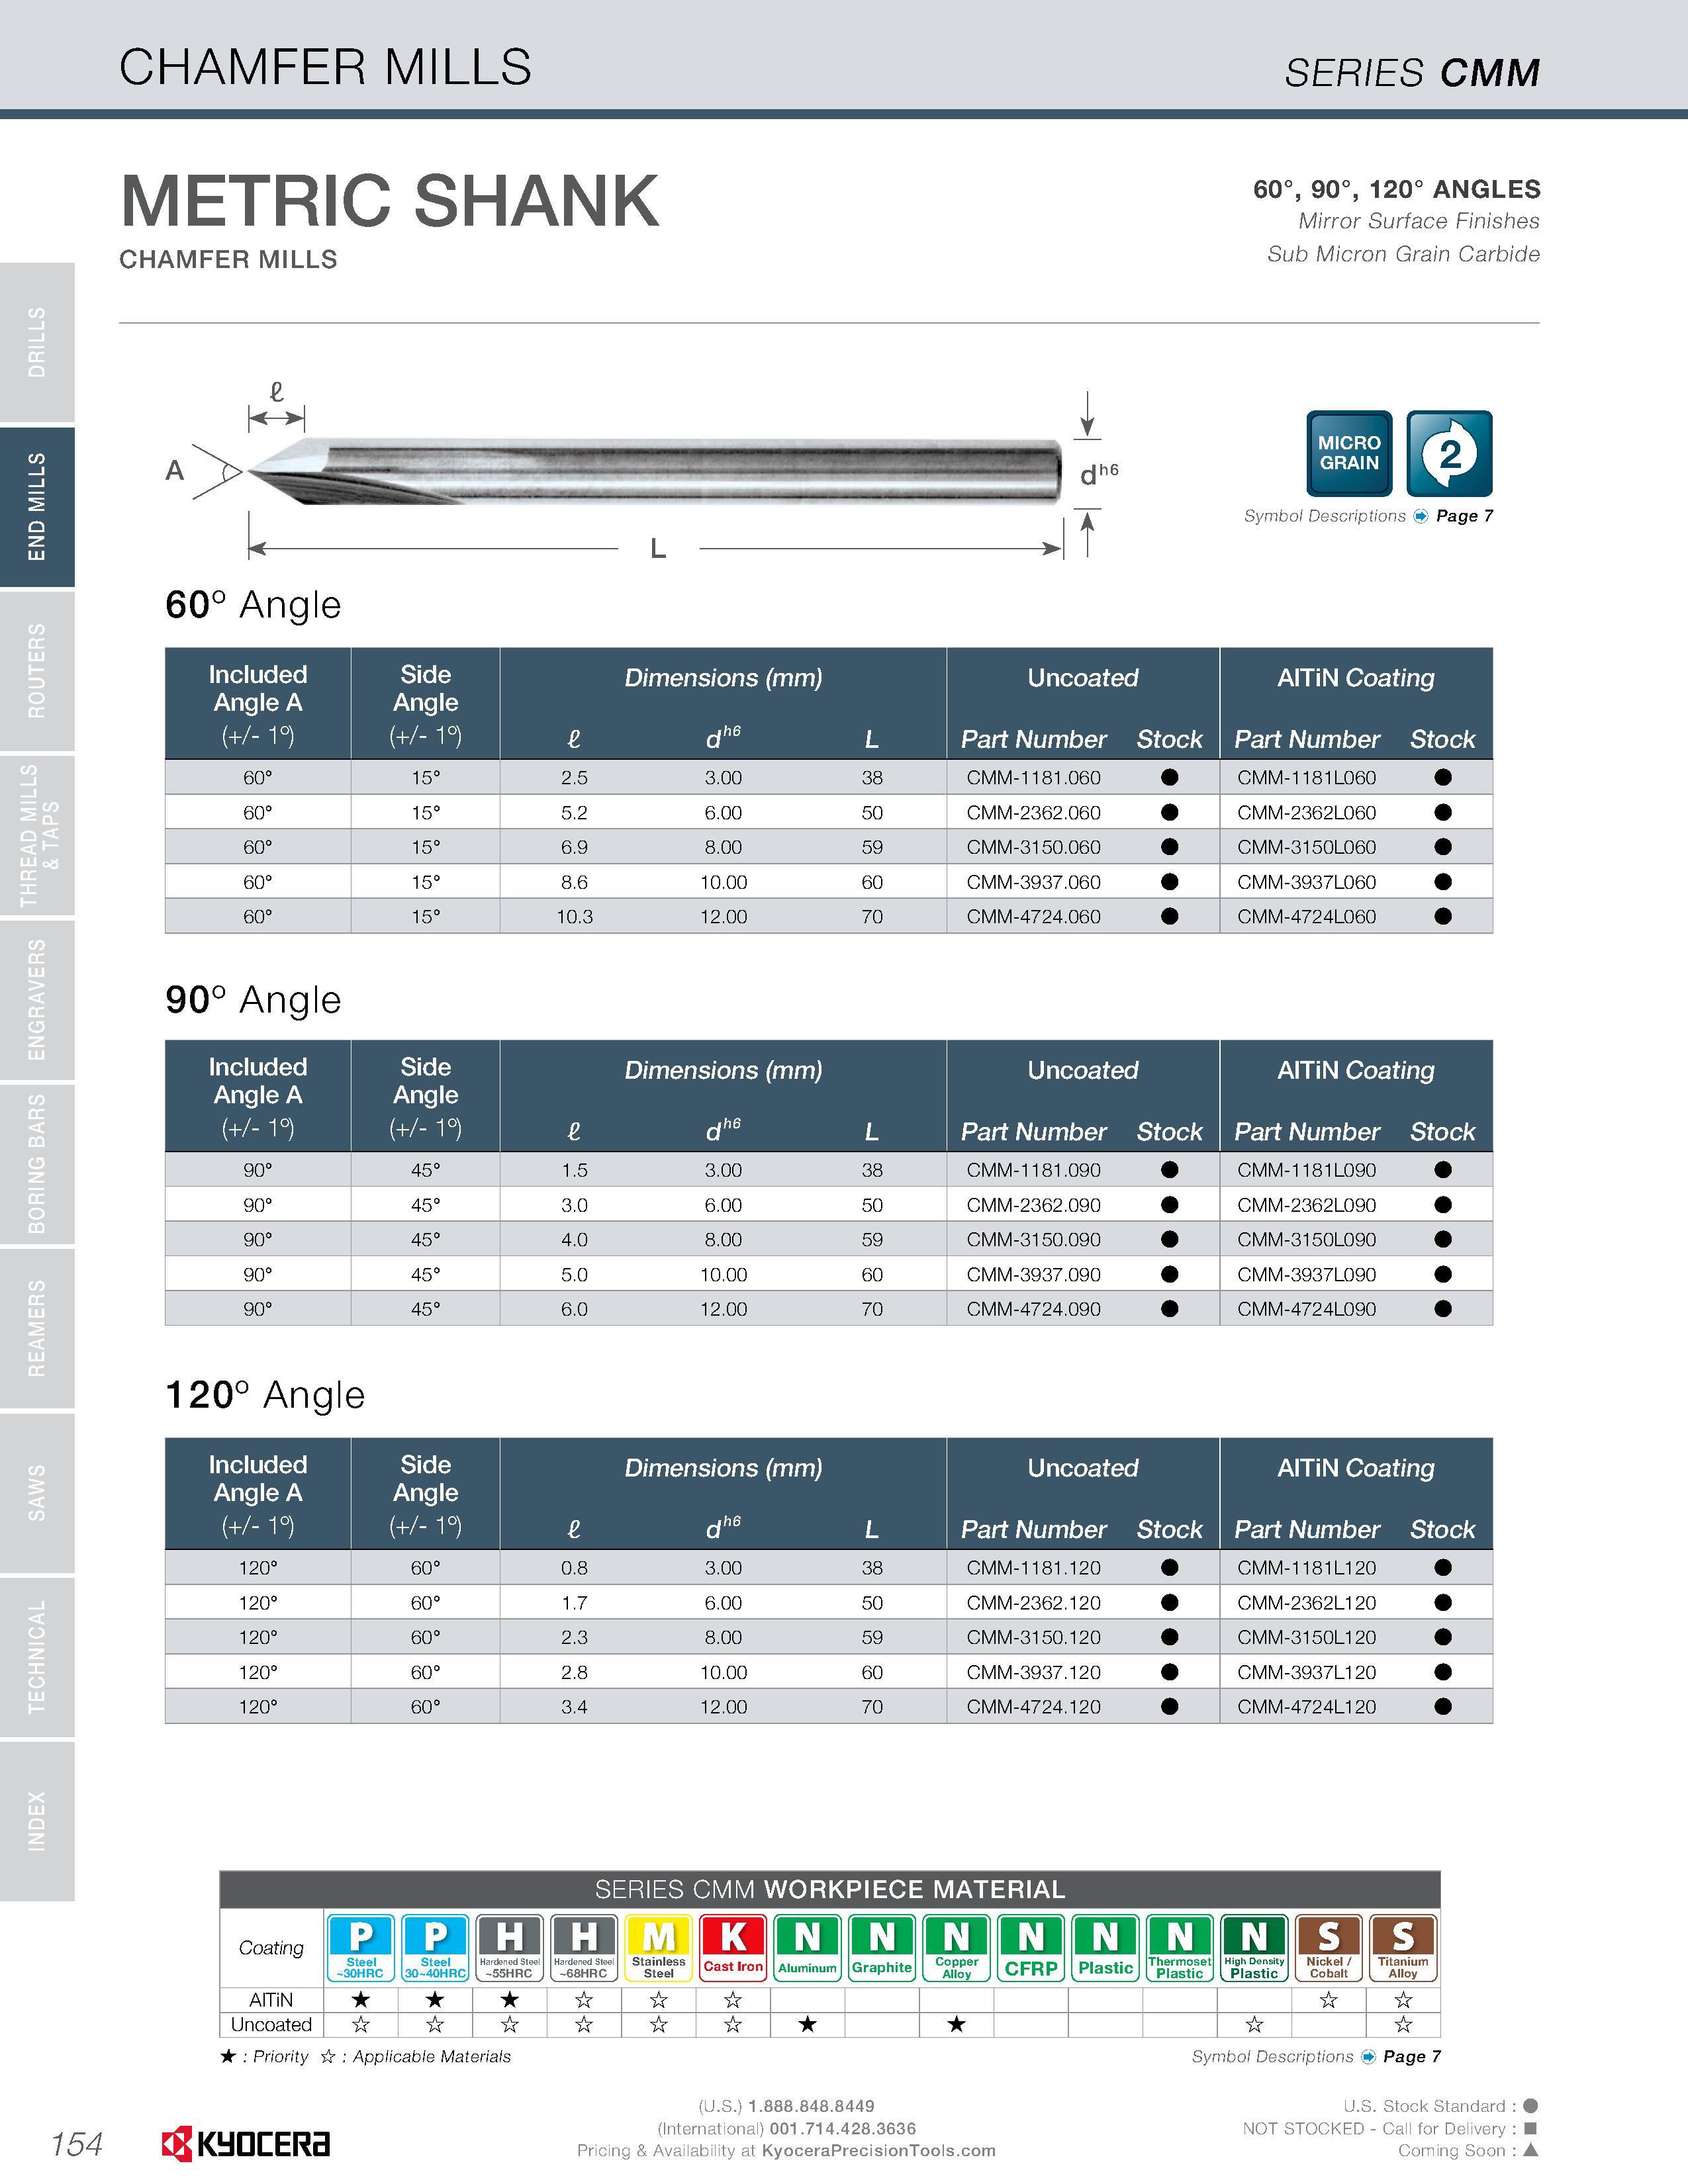The height and width of the screenshot is (2184, 1688).
Task: Click the Stainless Steel M icon
Action: coord(659,1947)
